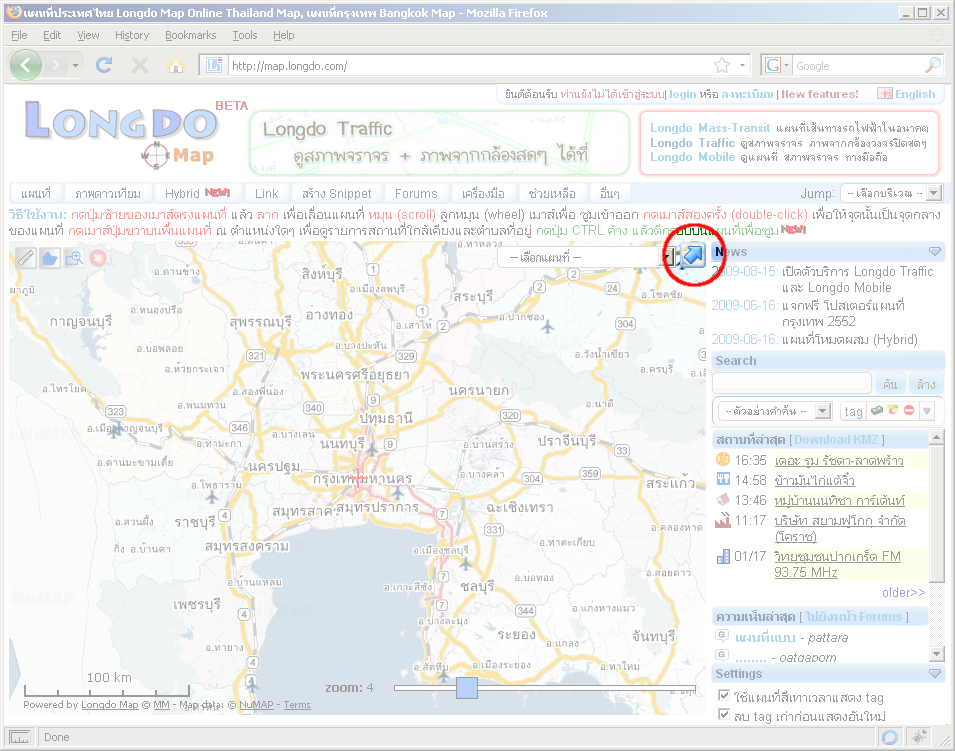Open the Tools menu
Image resolution: width=955 pixels, height=751 pixels.
245,35
